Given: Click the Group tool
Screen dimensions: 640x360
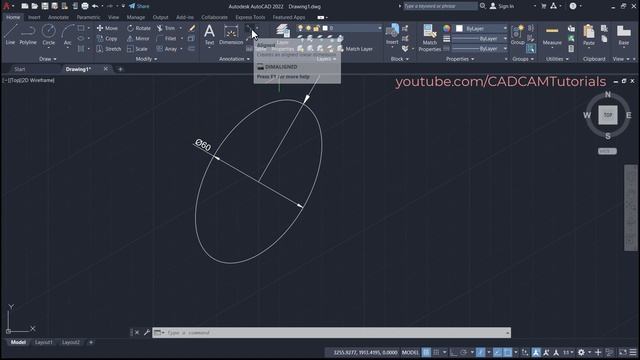Looking at the screenshot, I should [x=517, y=34].
